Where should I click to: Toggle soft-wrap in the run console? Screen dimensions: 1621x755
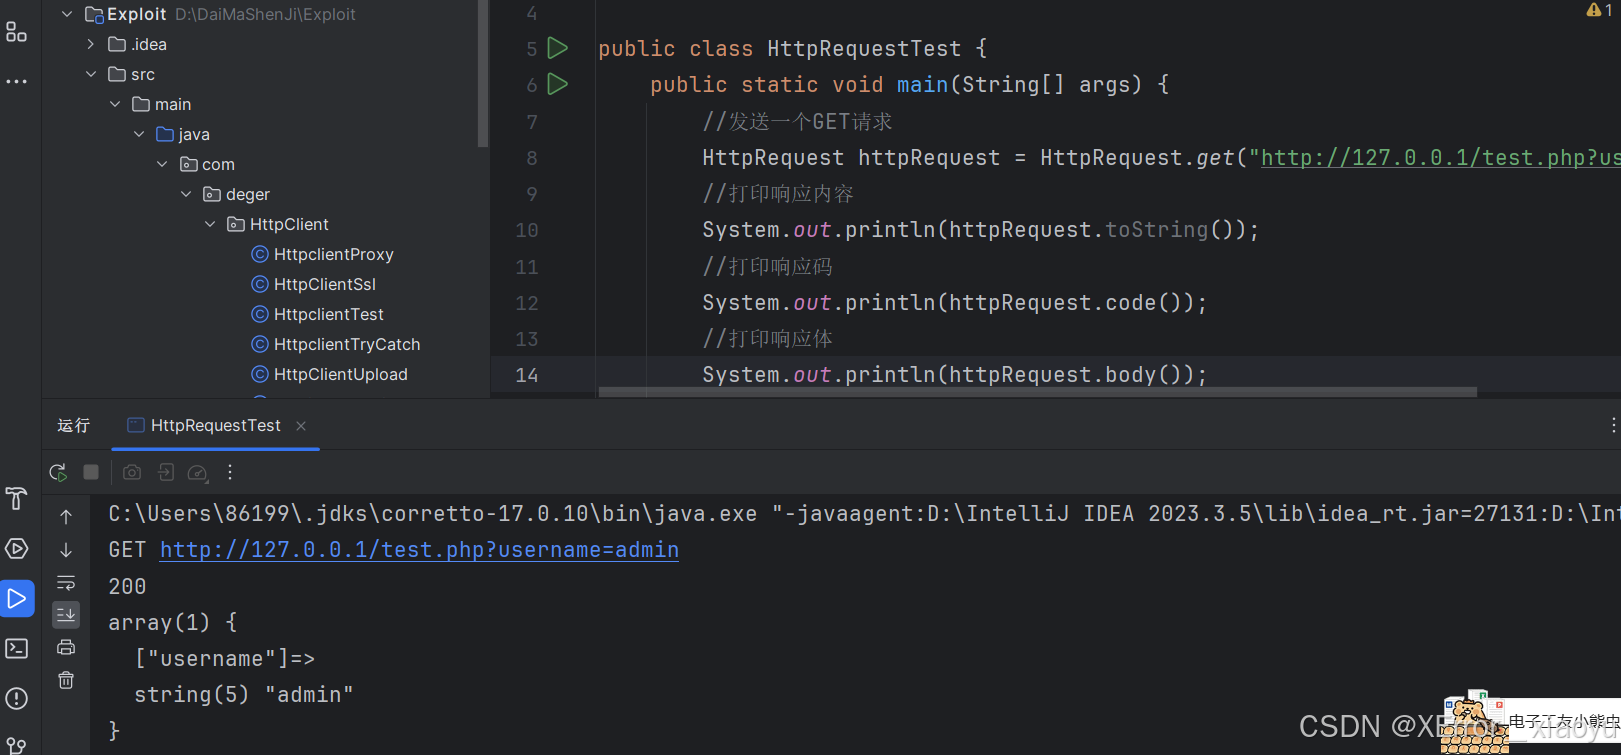click(x=66, y=582)
